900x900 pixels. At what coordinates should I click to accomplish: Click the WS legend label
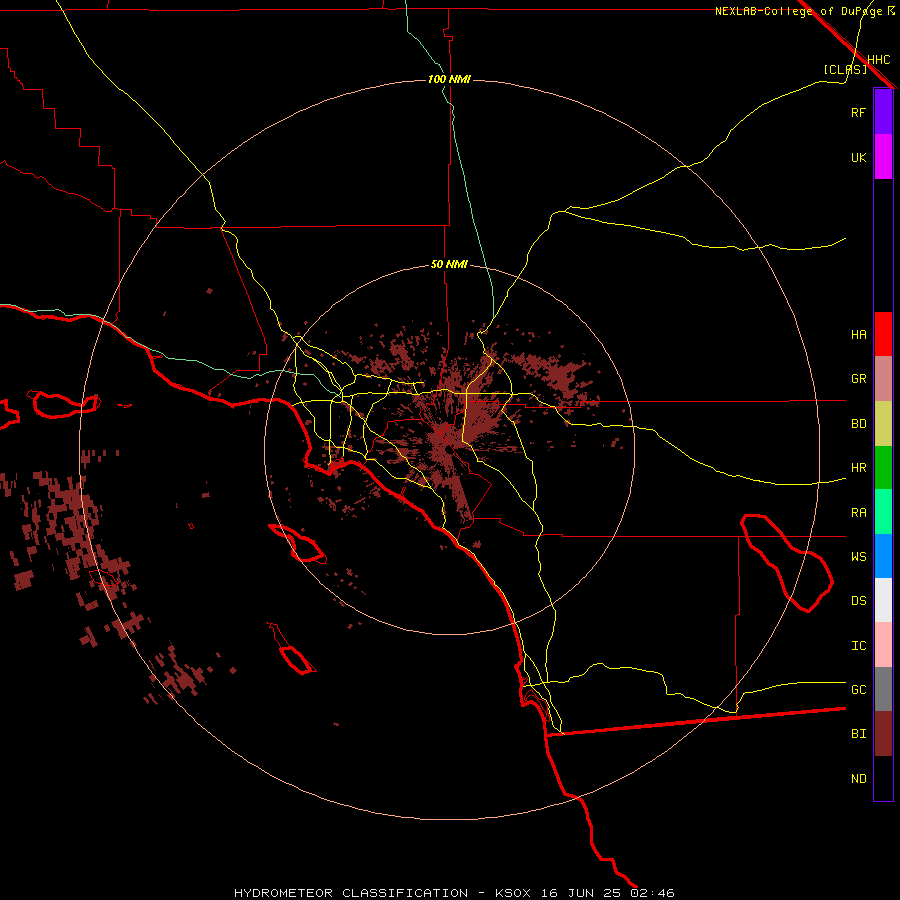[x=858, y=557]
